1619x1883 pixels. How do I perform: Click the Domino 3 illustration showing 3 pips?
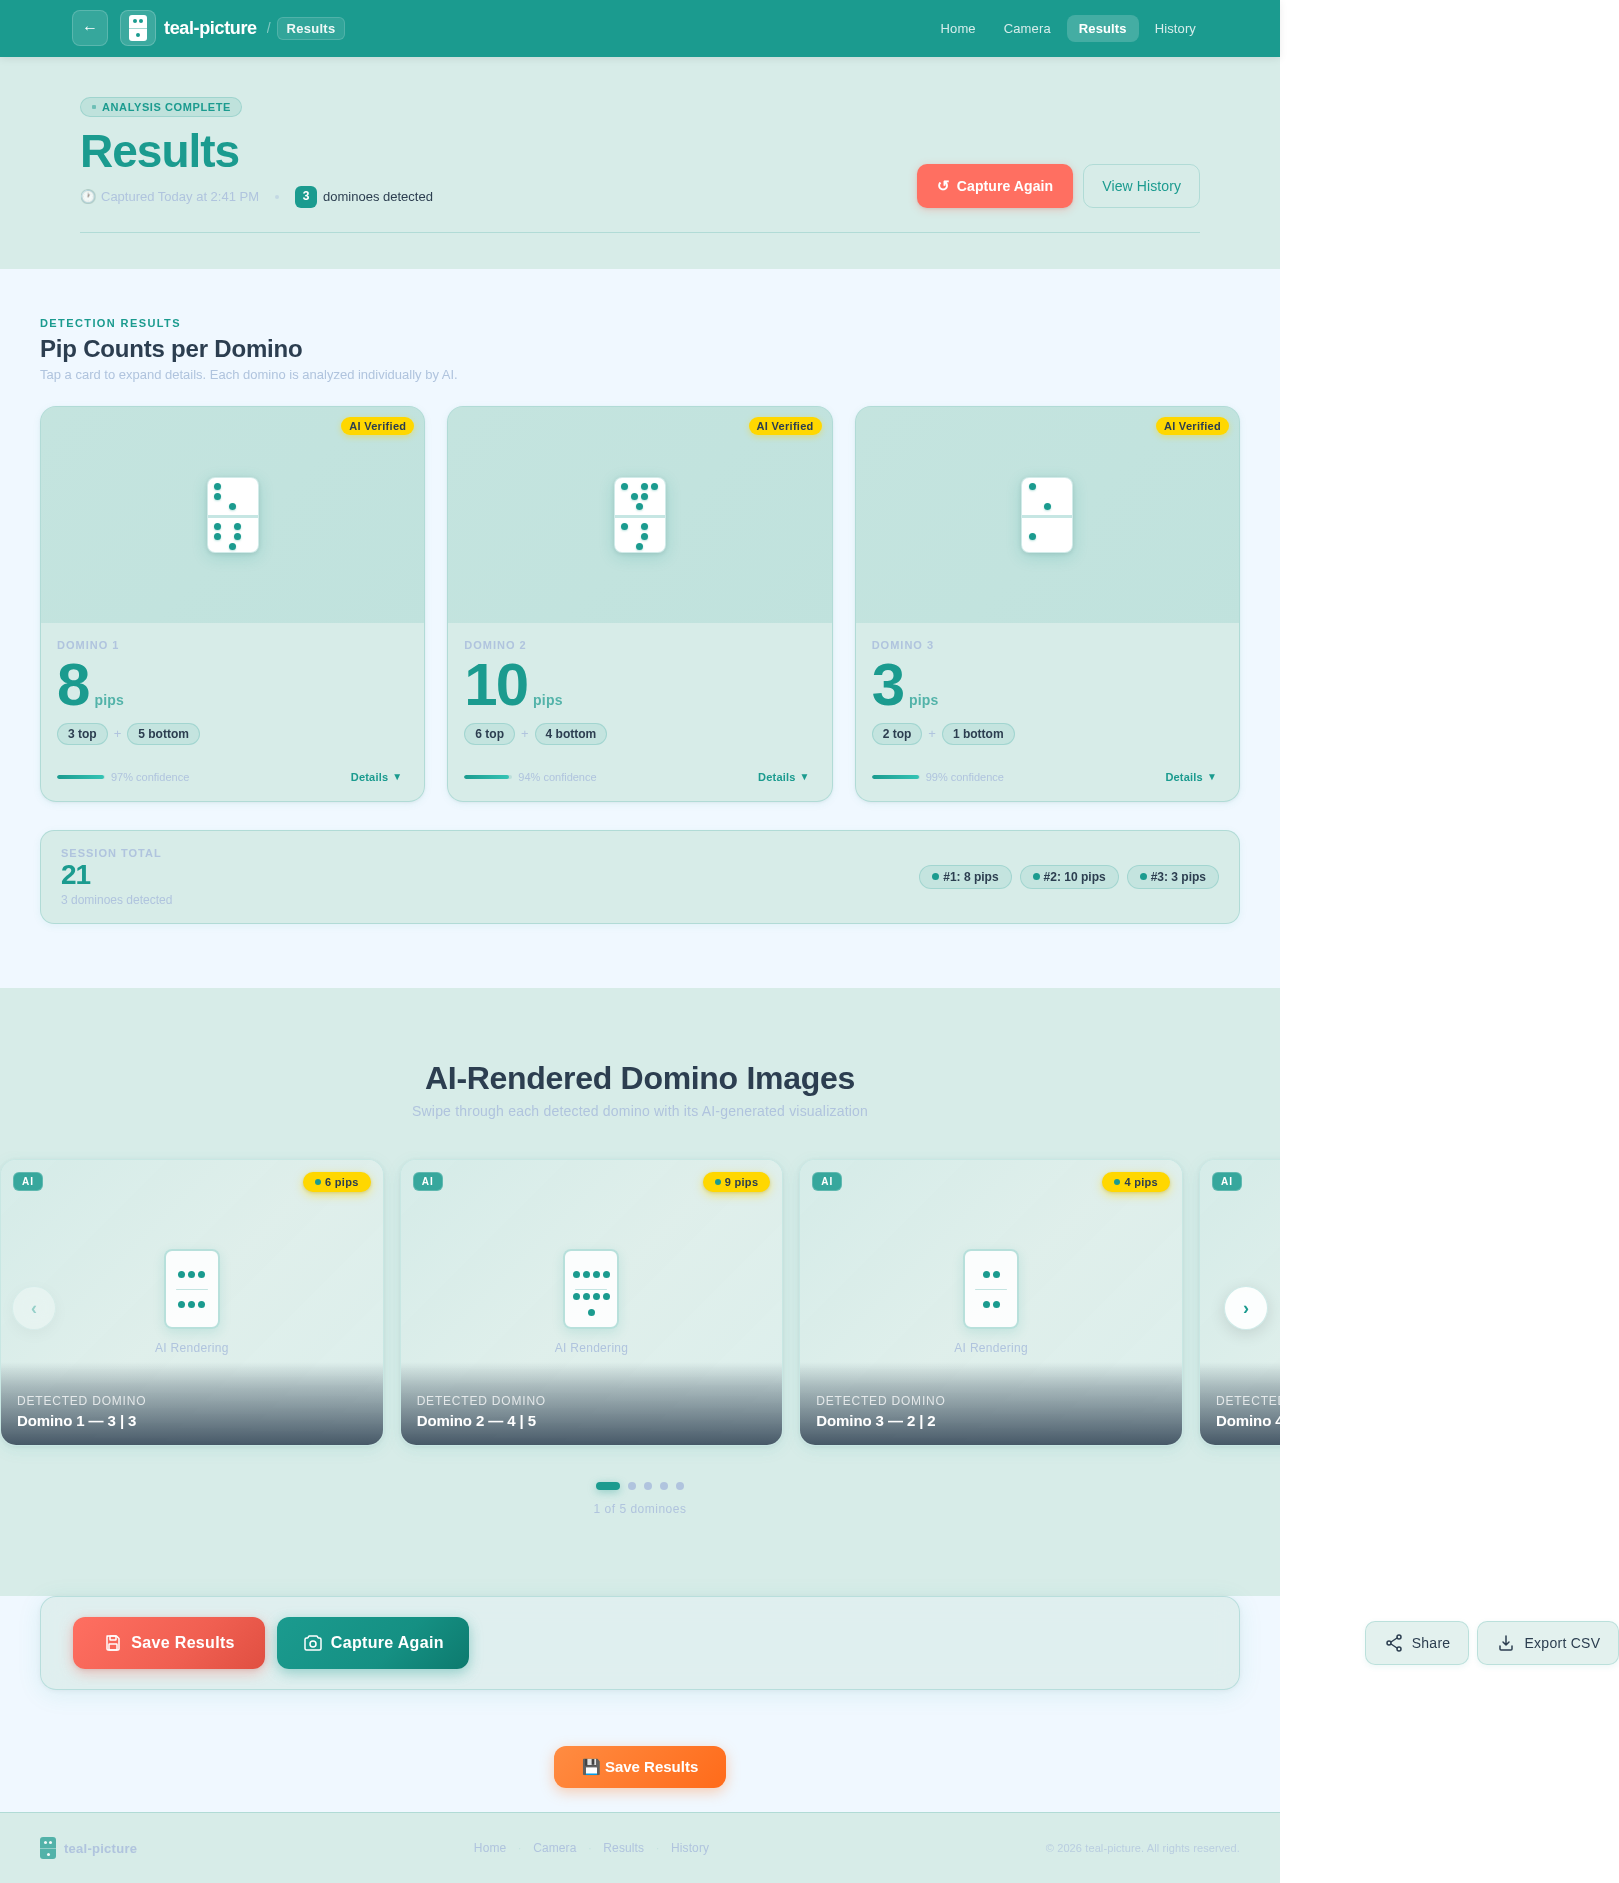pos(1047,515)
